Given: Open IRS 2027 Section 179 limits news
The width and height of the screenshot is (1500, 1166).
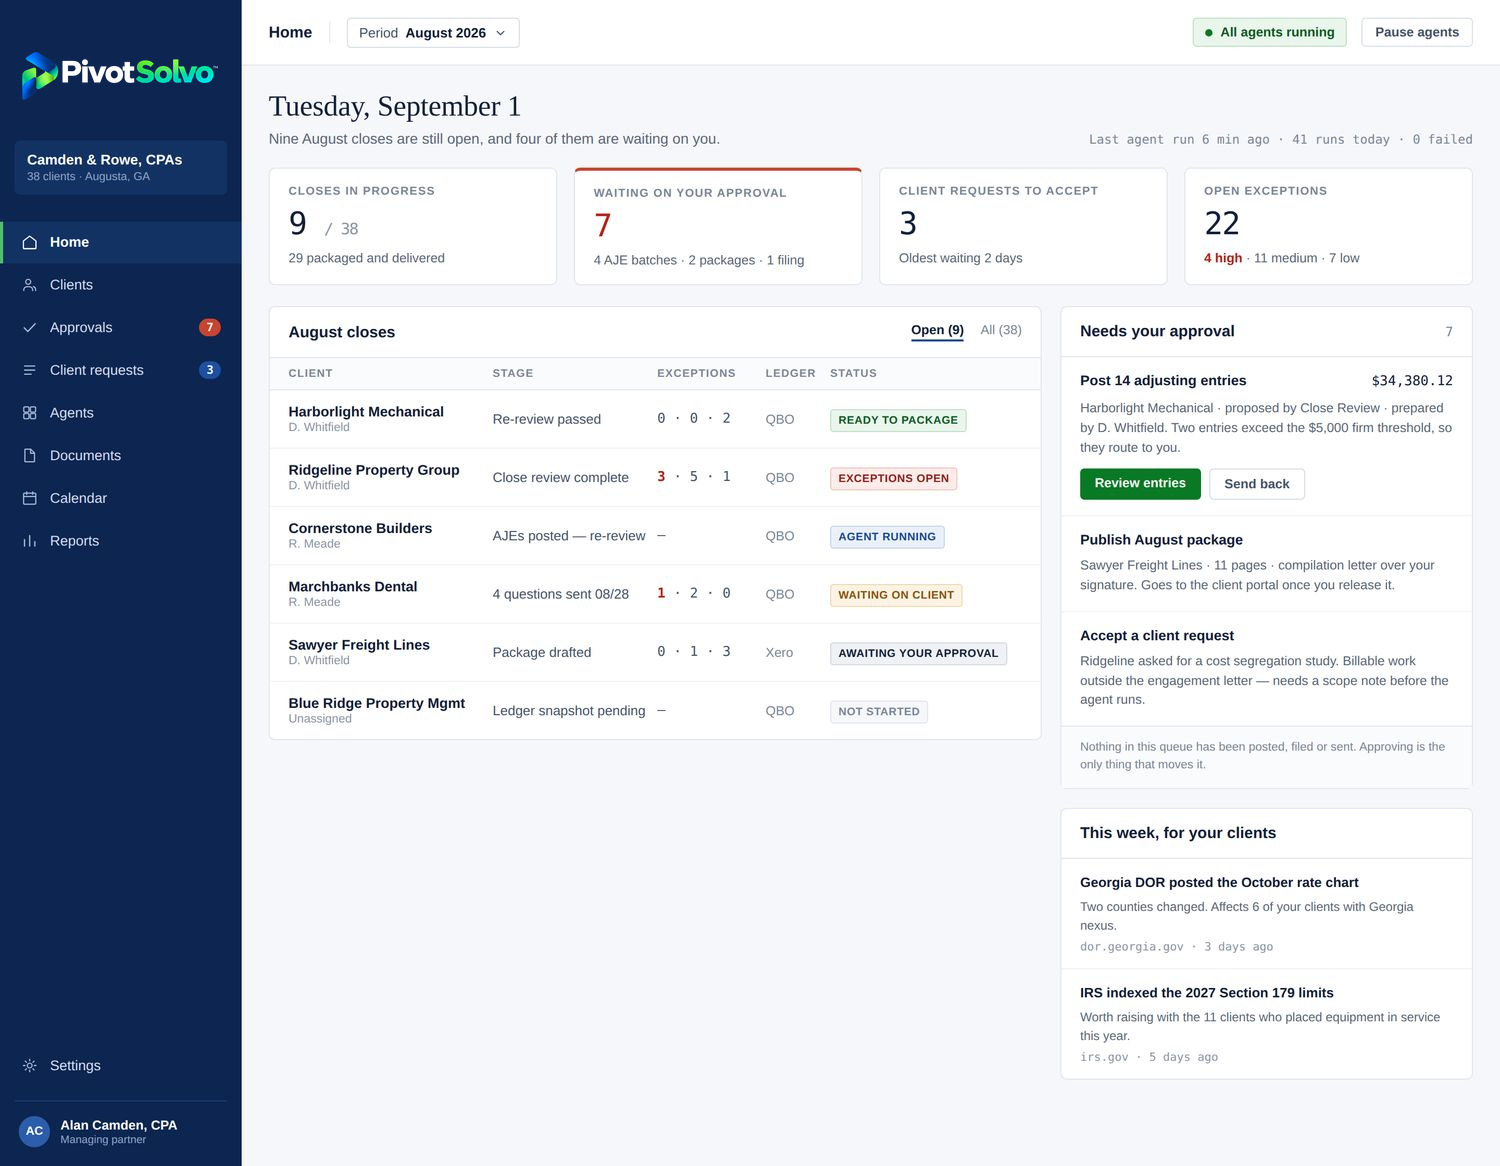Looking at the screenshot, I should point(1266,1024).
